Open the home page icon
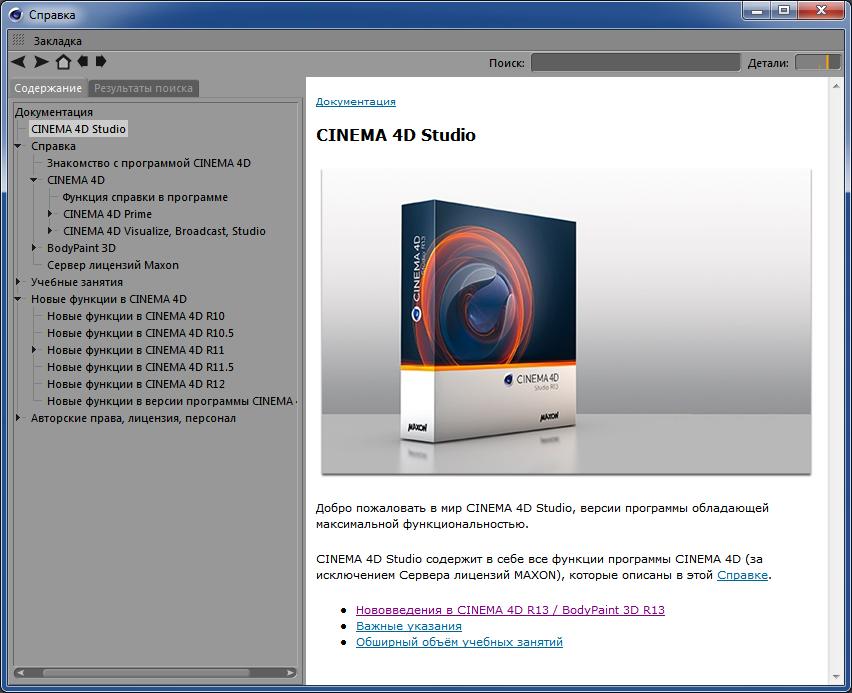Screen dimensions: 852x693 (63, 62)
